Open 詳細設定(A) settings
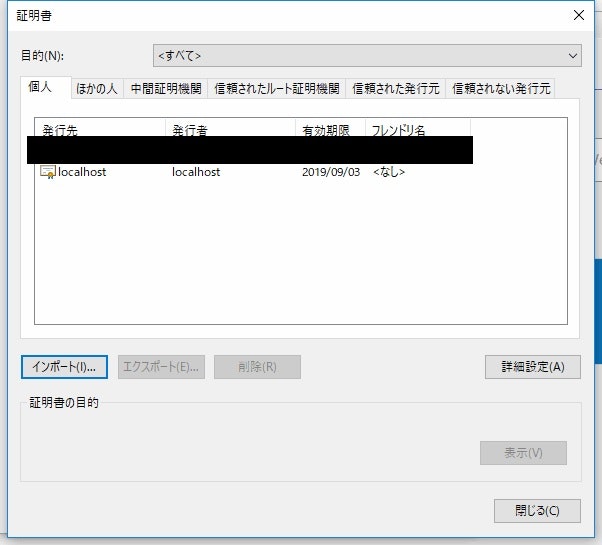Screen dimensions: 602x545 click(533, 367)
